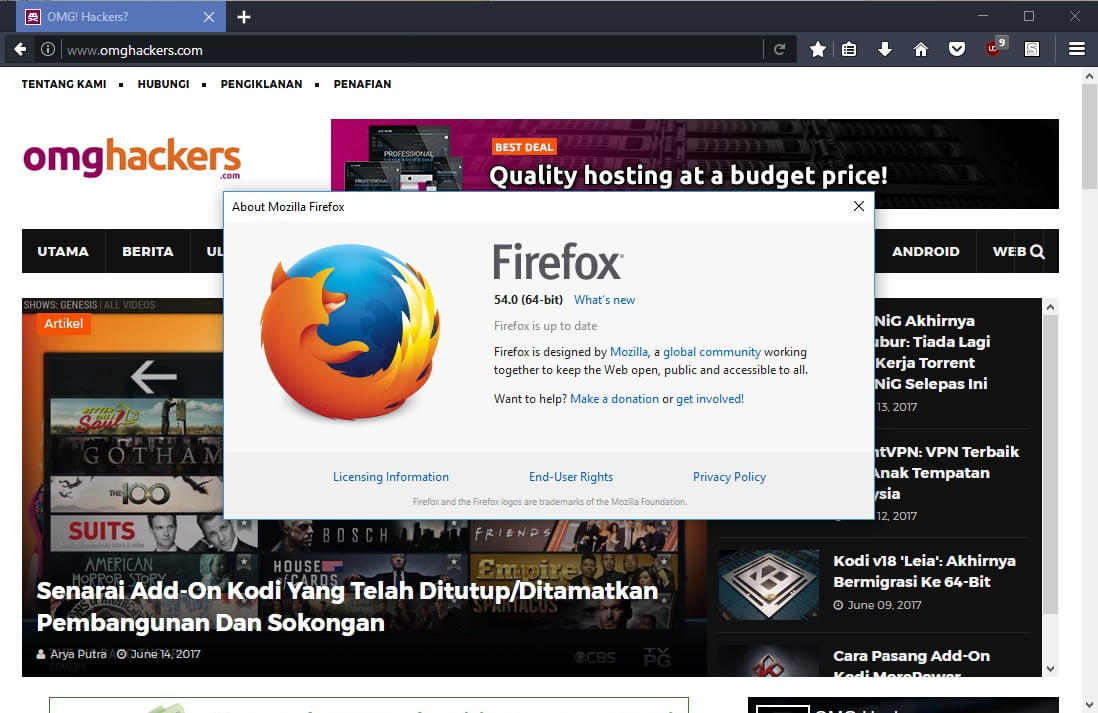Click the address bar URL field
Image resolution: width=1098 pixels, height=713 pixels.
pos(400,49)
